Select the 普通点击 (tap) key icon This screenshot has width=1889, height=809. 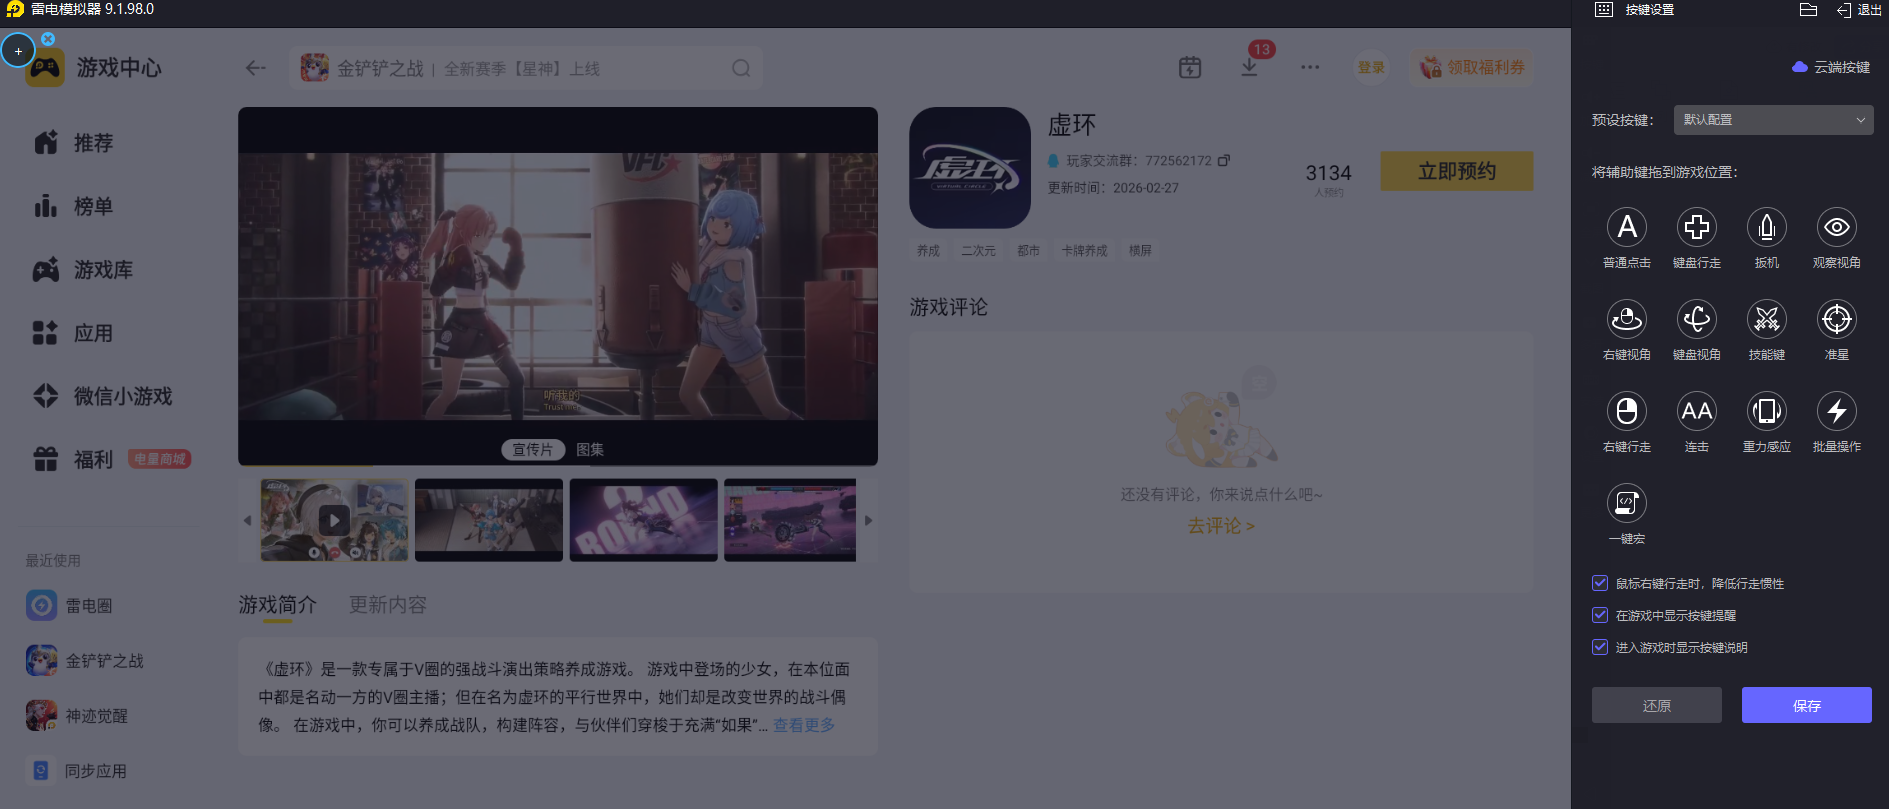1627,227
